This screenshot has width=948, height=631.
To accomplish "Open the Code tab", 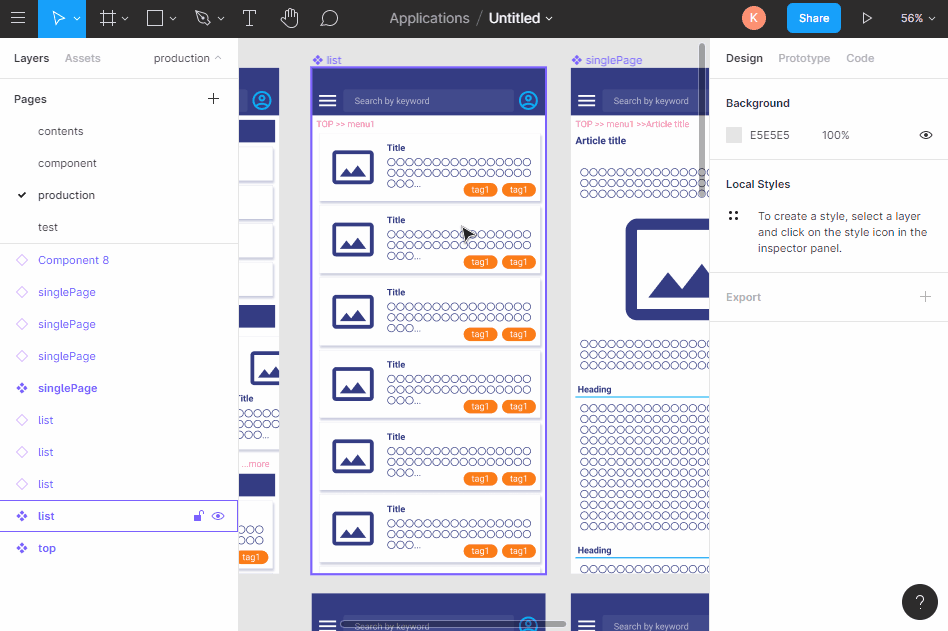I will point(860,58).
